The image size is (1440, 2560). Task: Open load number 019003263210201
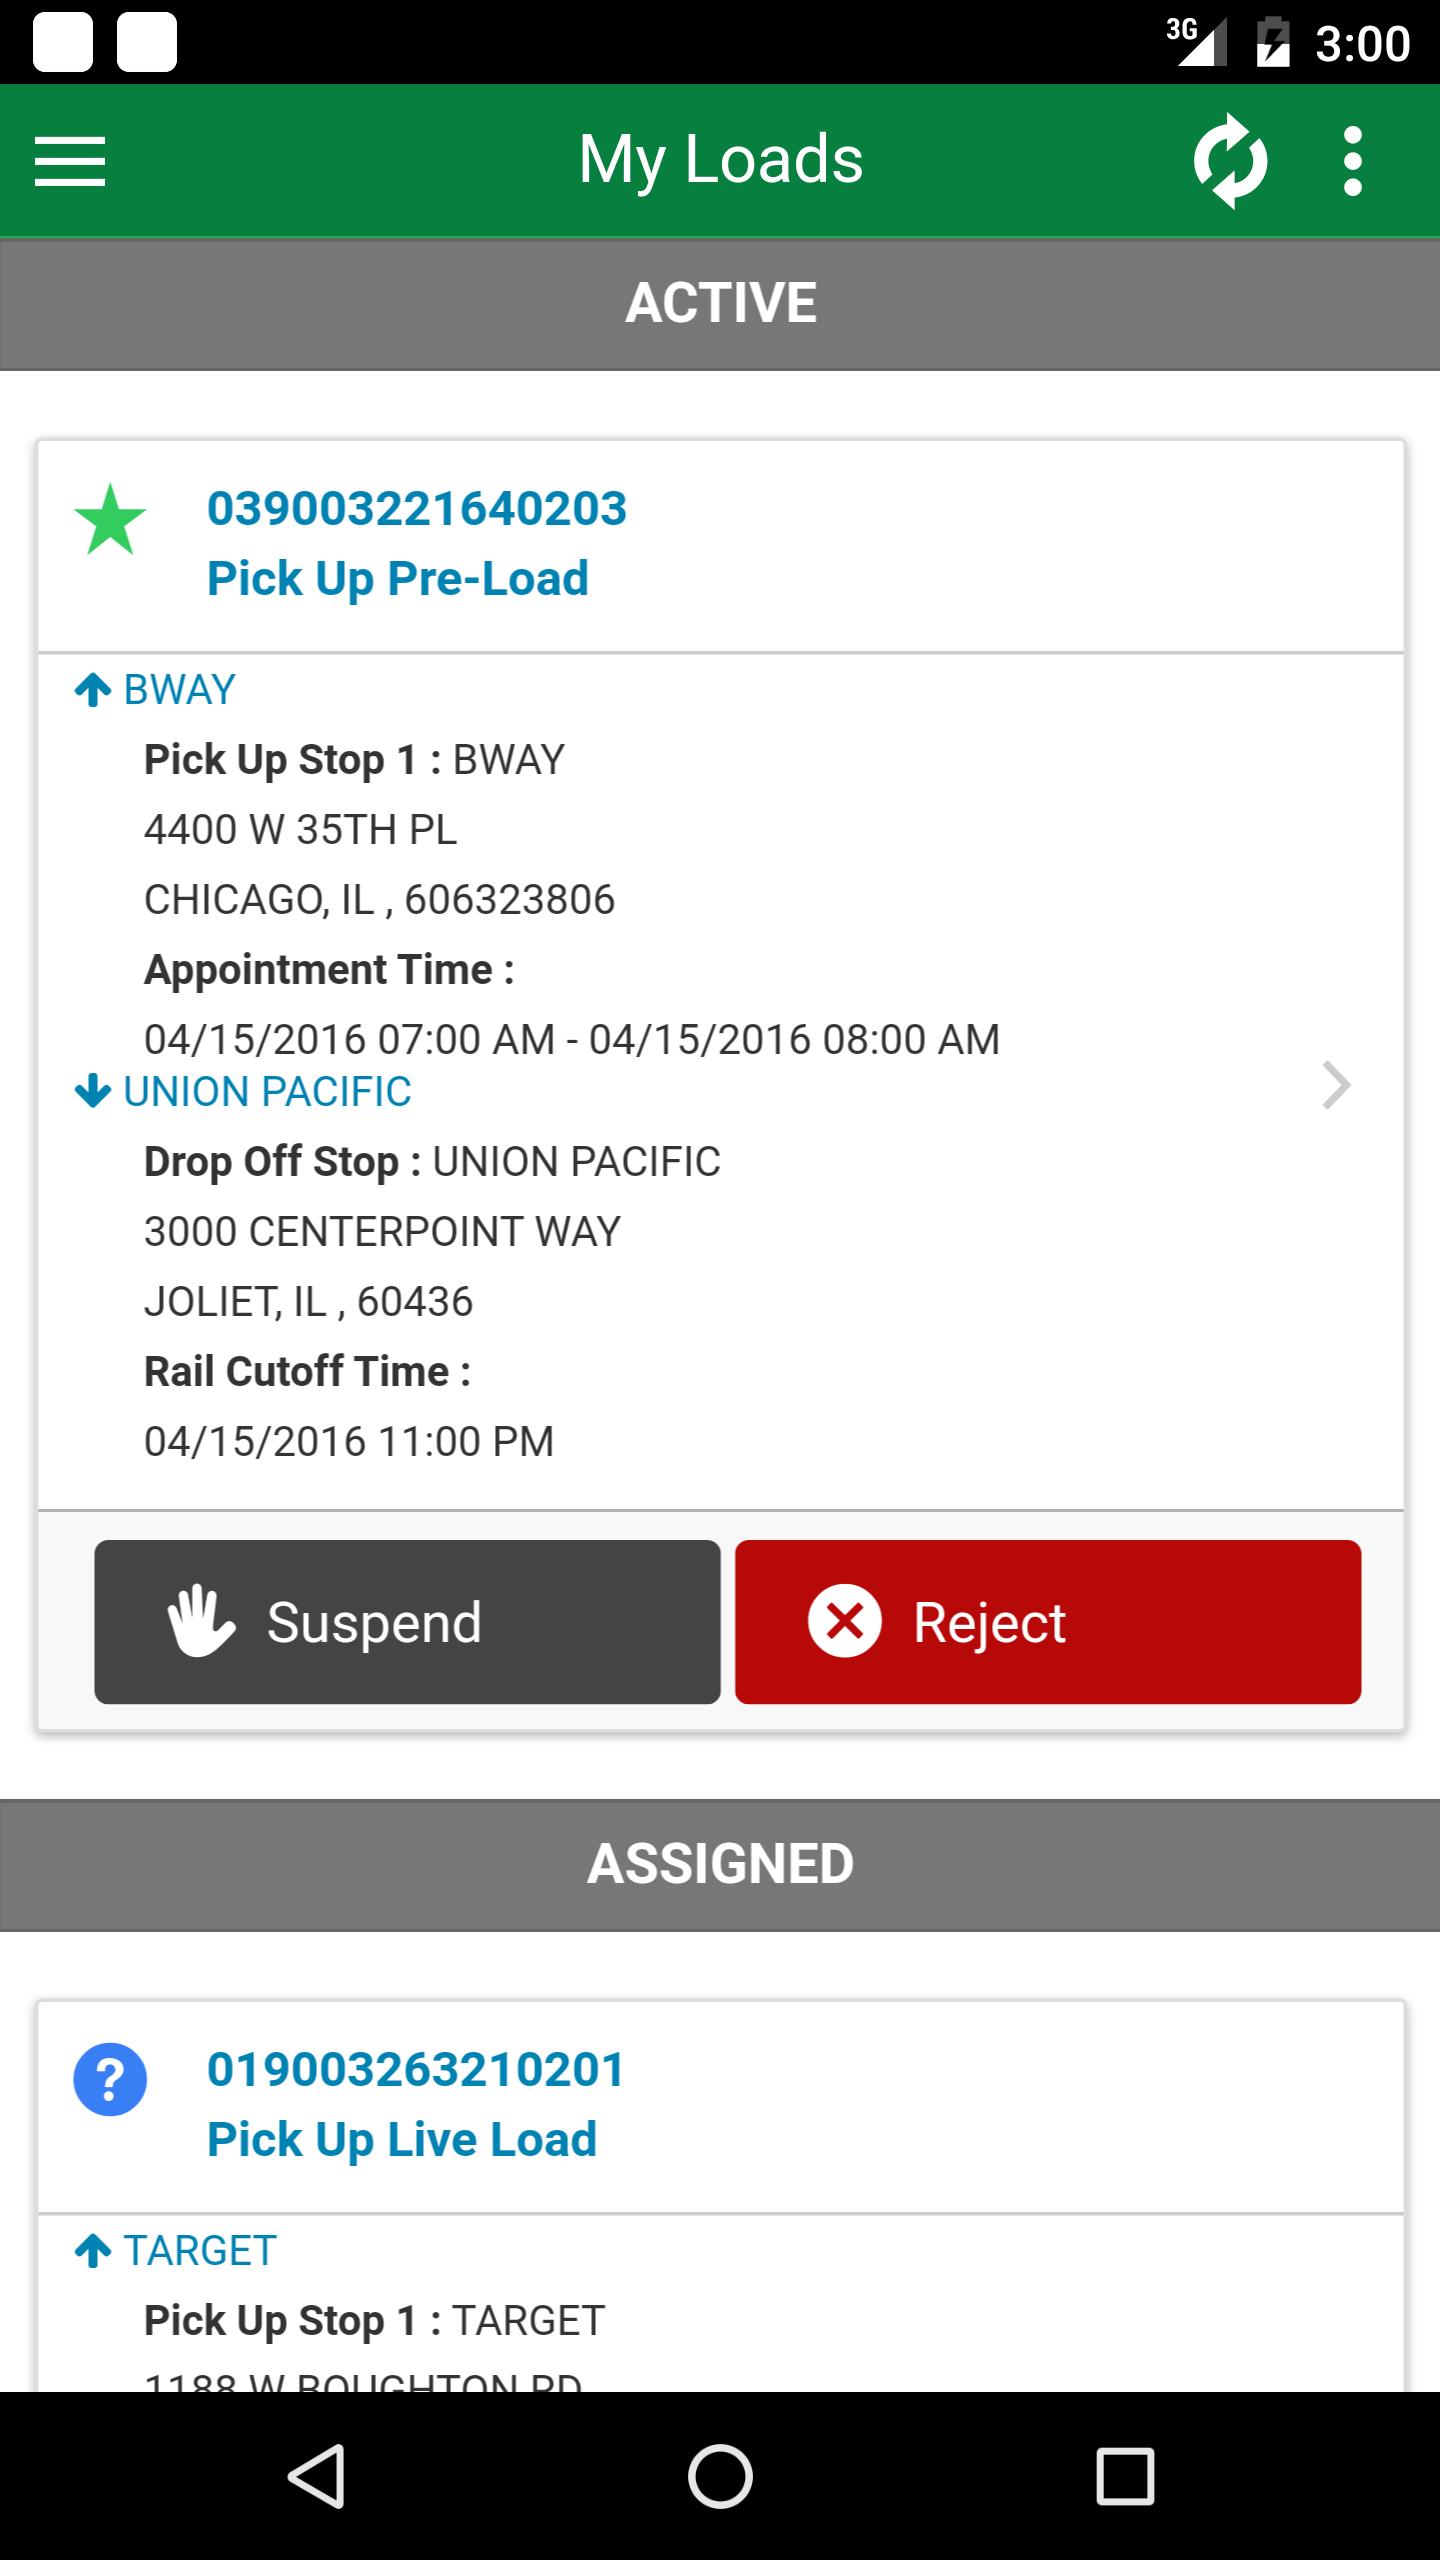tap(416, 2069)
